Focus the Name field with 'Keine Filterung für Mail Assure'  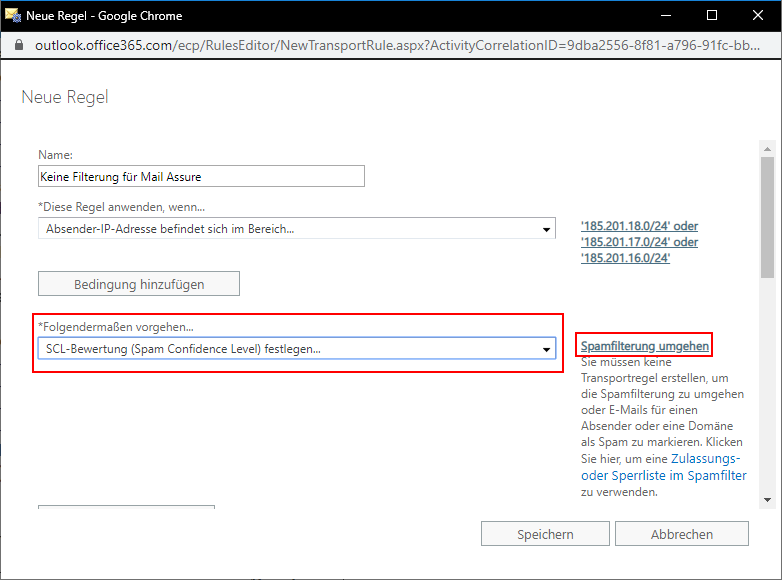point(201,177)
